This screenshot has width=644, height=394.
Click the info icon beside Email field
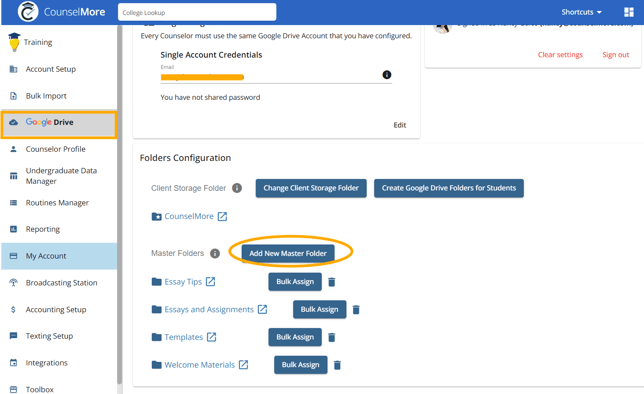point(386,75)
